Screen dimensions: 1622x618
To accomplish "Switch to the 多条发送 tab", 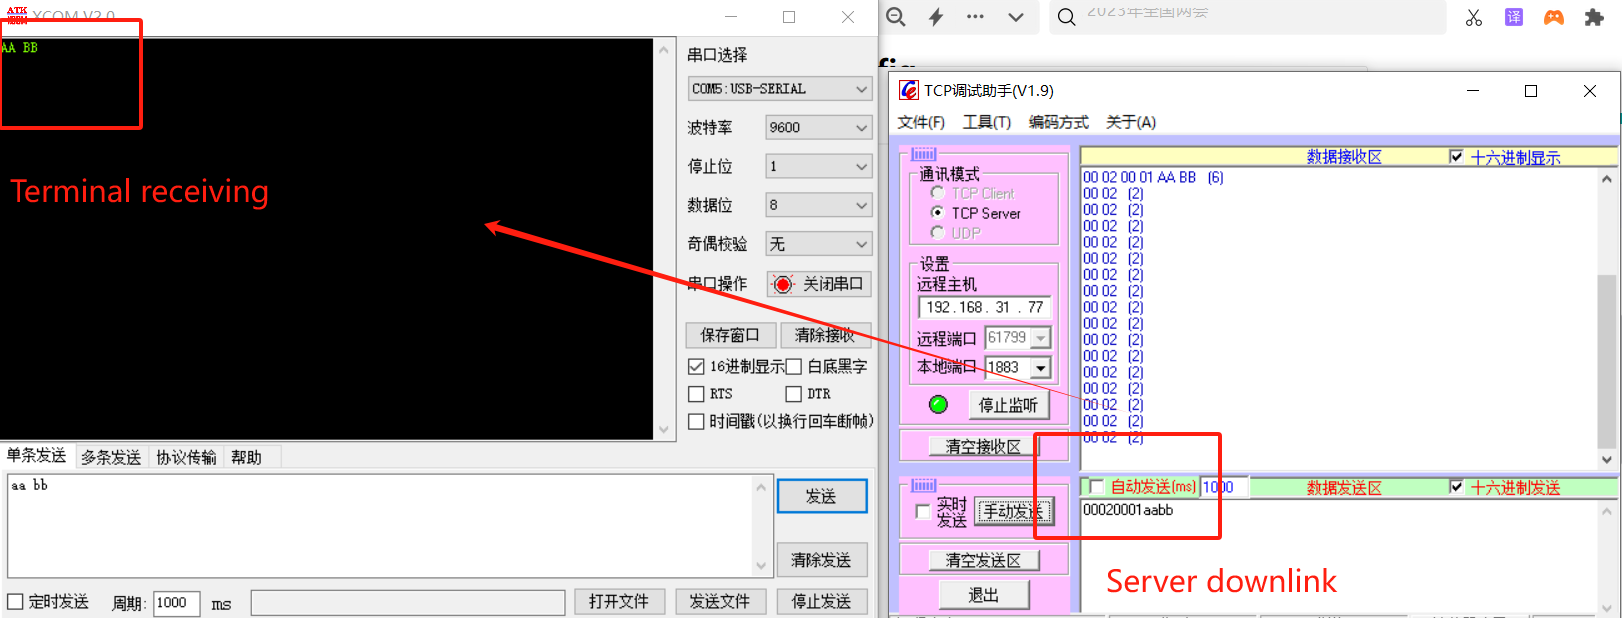I will (x=111, y=457).
